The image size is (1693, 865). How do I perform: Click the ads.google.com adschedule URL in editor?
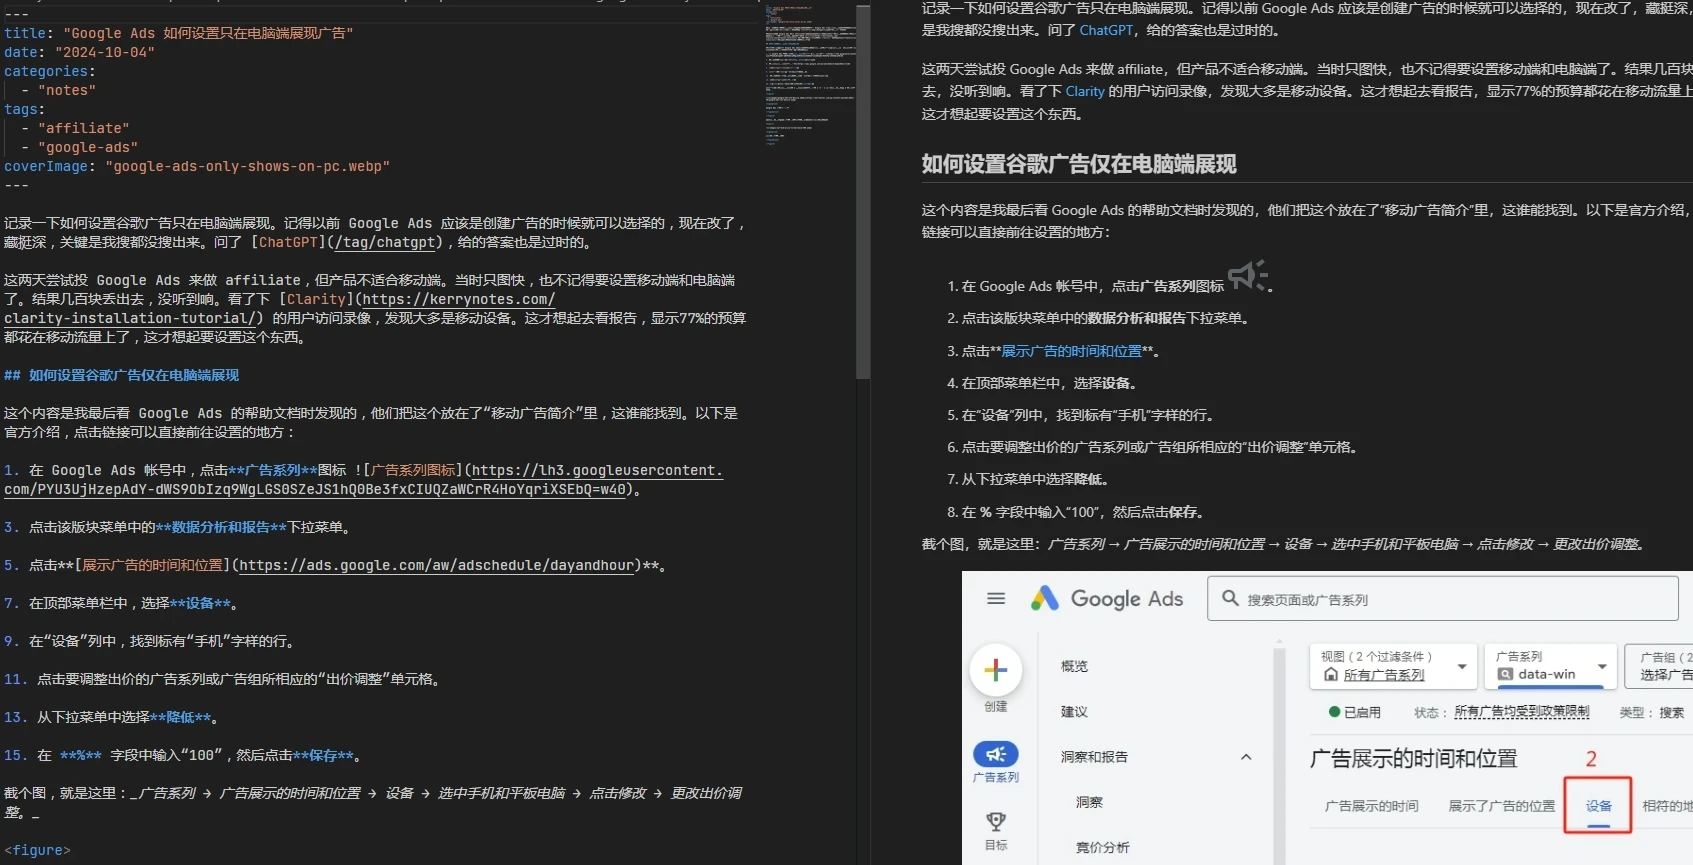pyautogui.click(x=437, y=565)
